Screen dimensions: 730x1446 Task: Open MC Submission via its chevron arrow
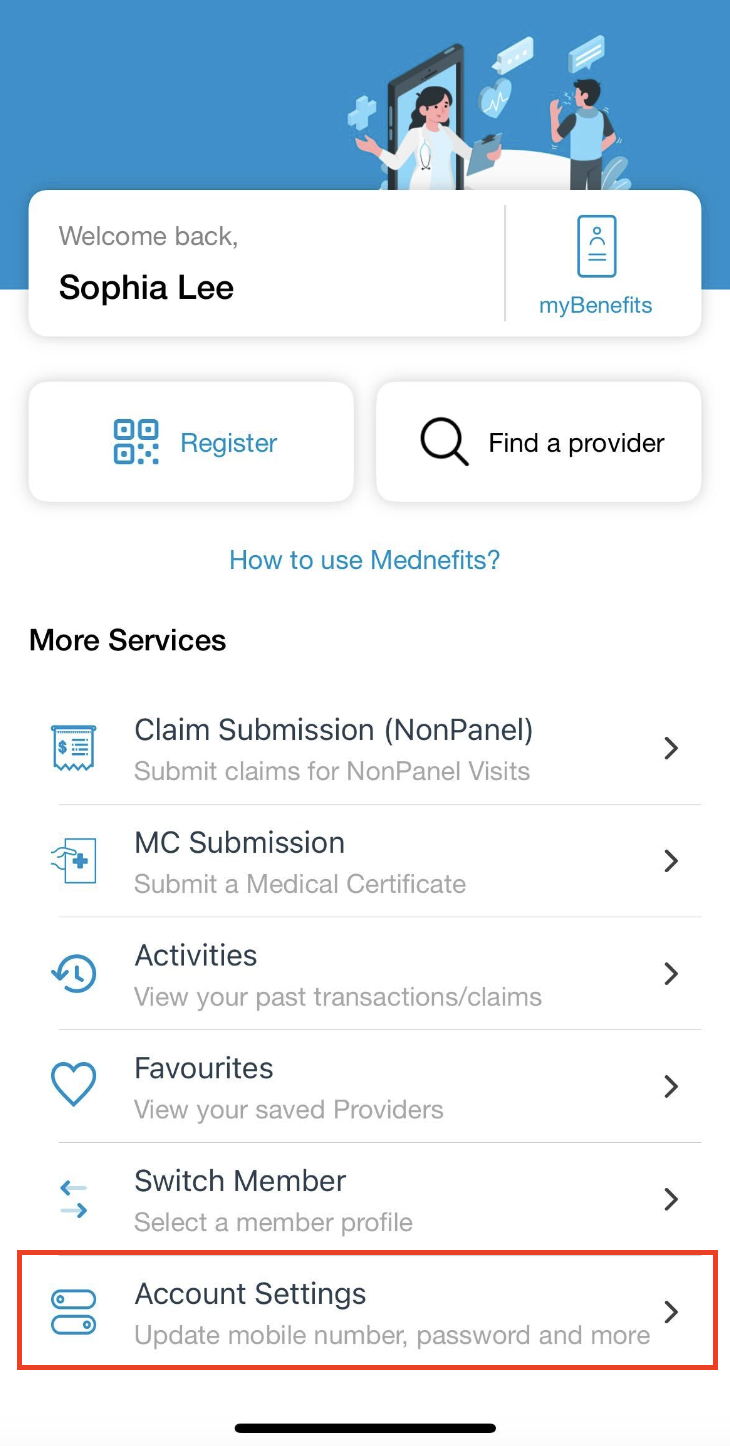(672, 861)
